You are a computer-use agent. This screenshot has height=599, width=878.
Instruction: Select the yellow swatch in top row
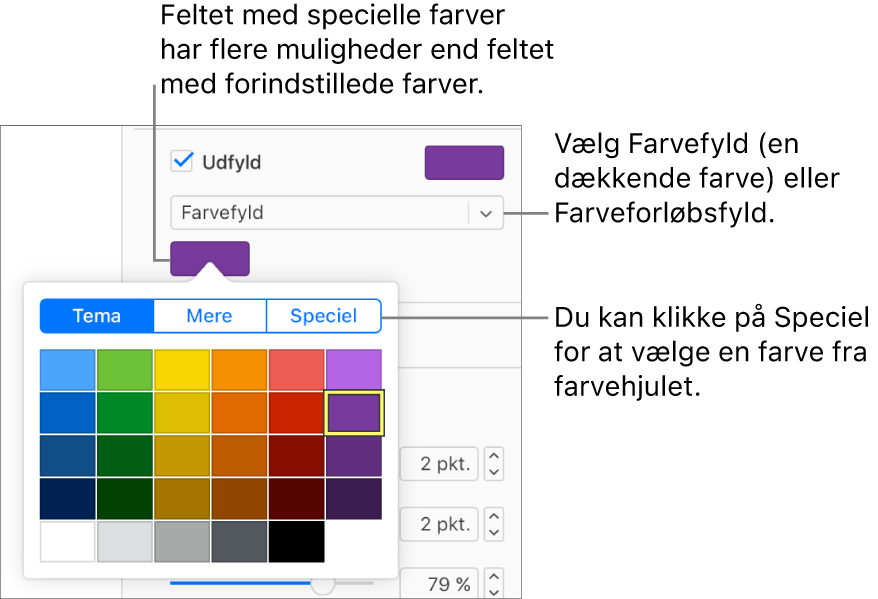tap(182, 370)
